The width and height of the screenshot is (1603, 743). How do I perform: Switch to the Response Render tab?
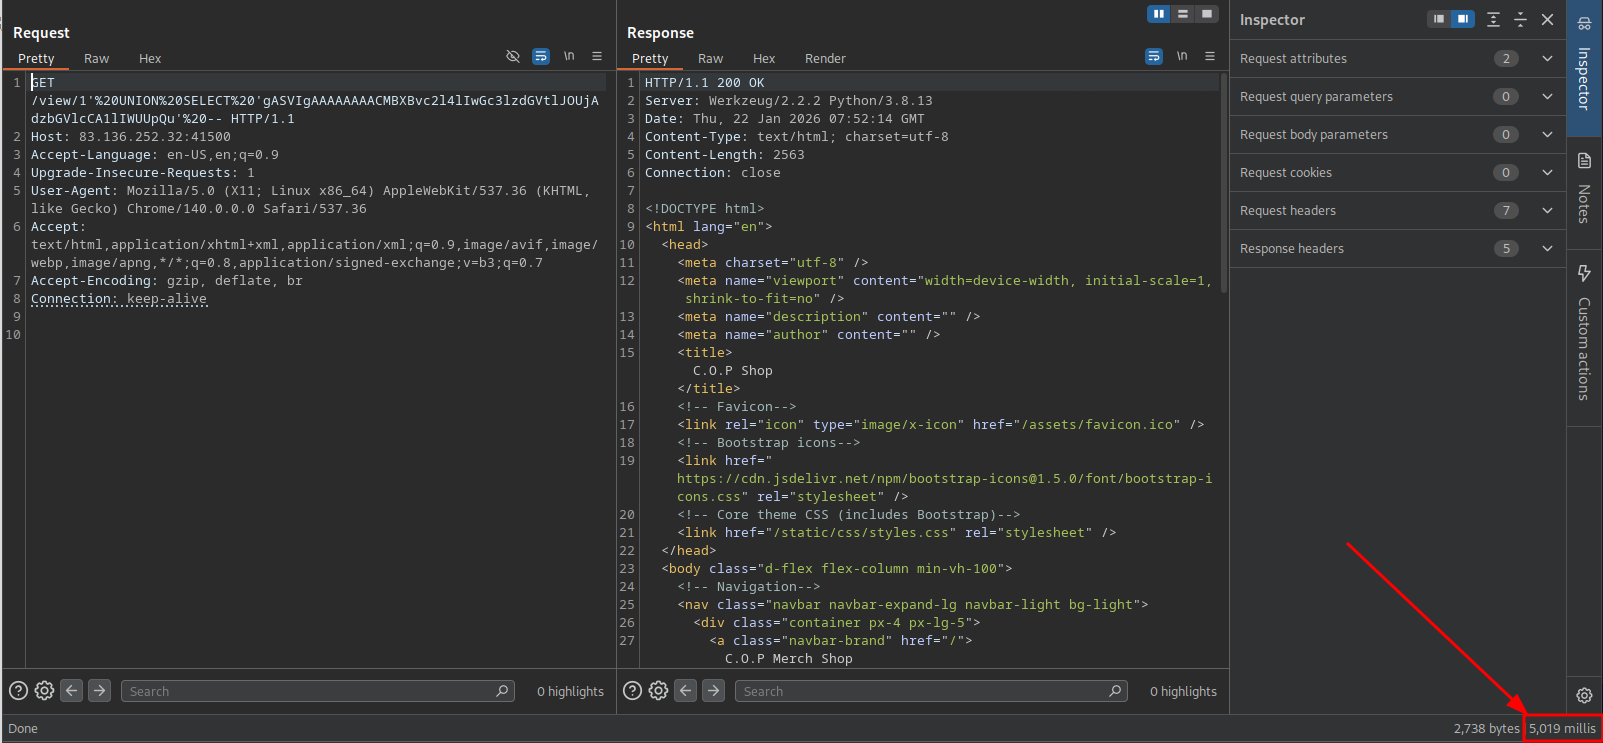coord(825,59)
